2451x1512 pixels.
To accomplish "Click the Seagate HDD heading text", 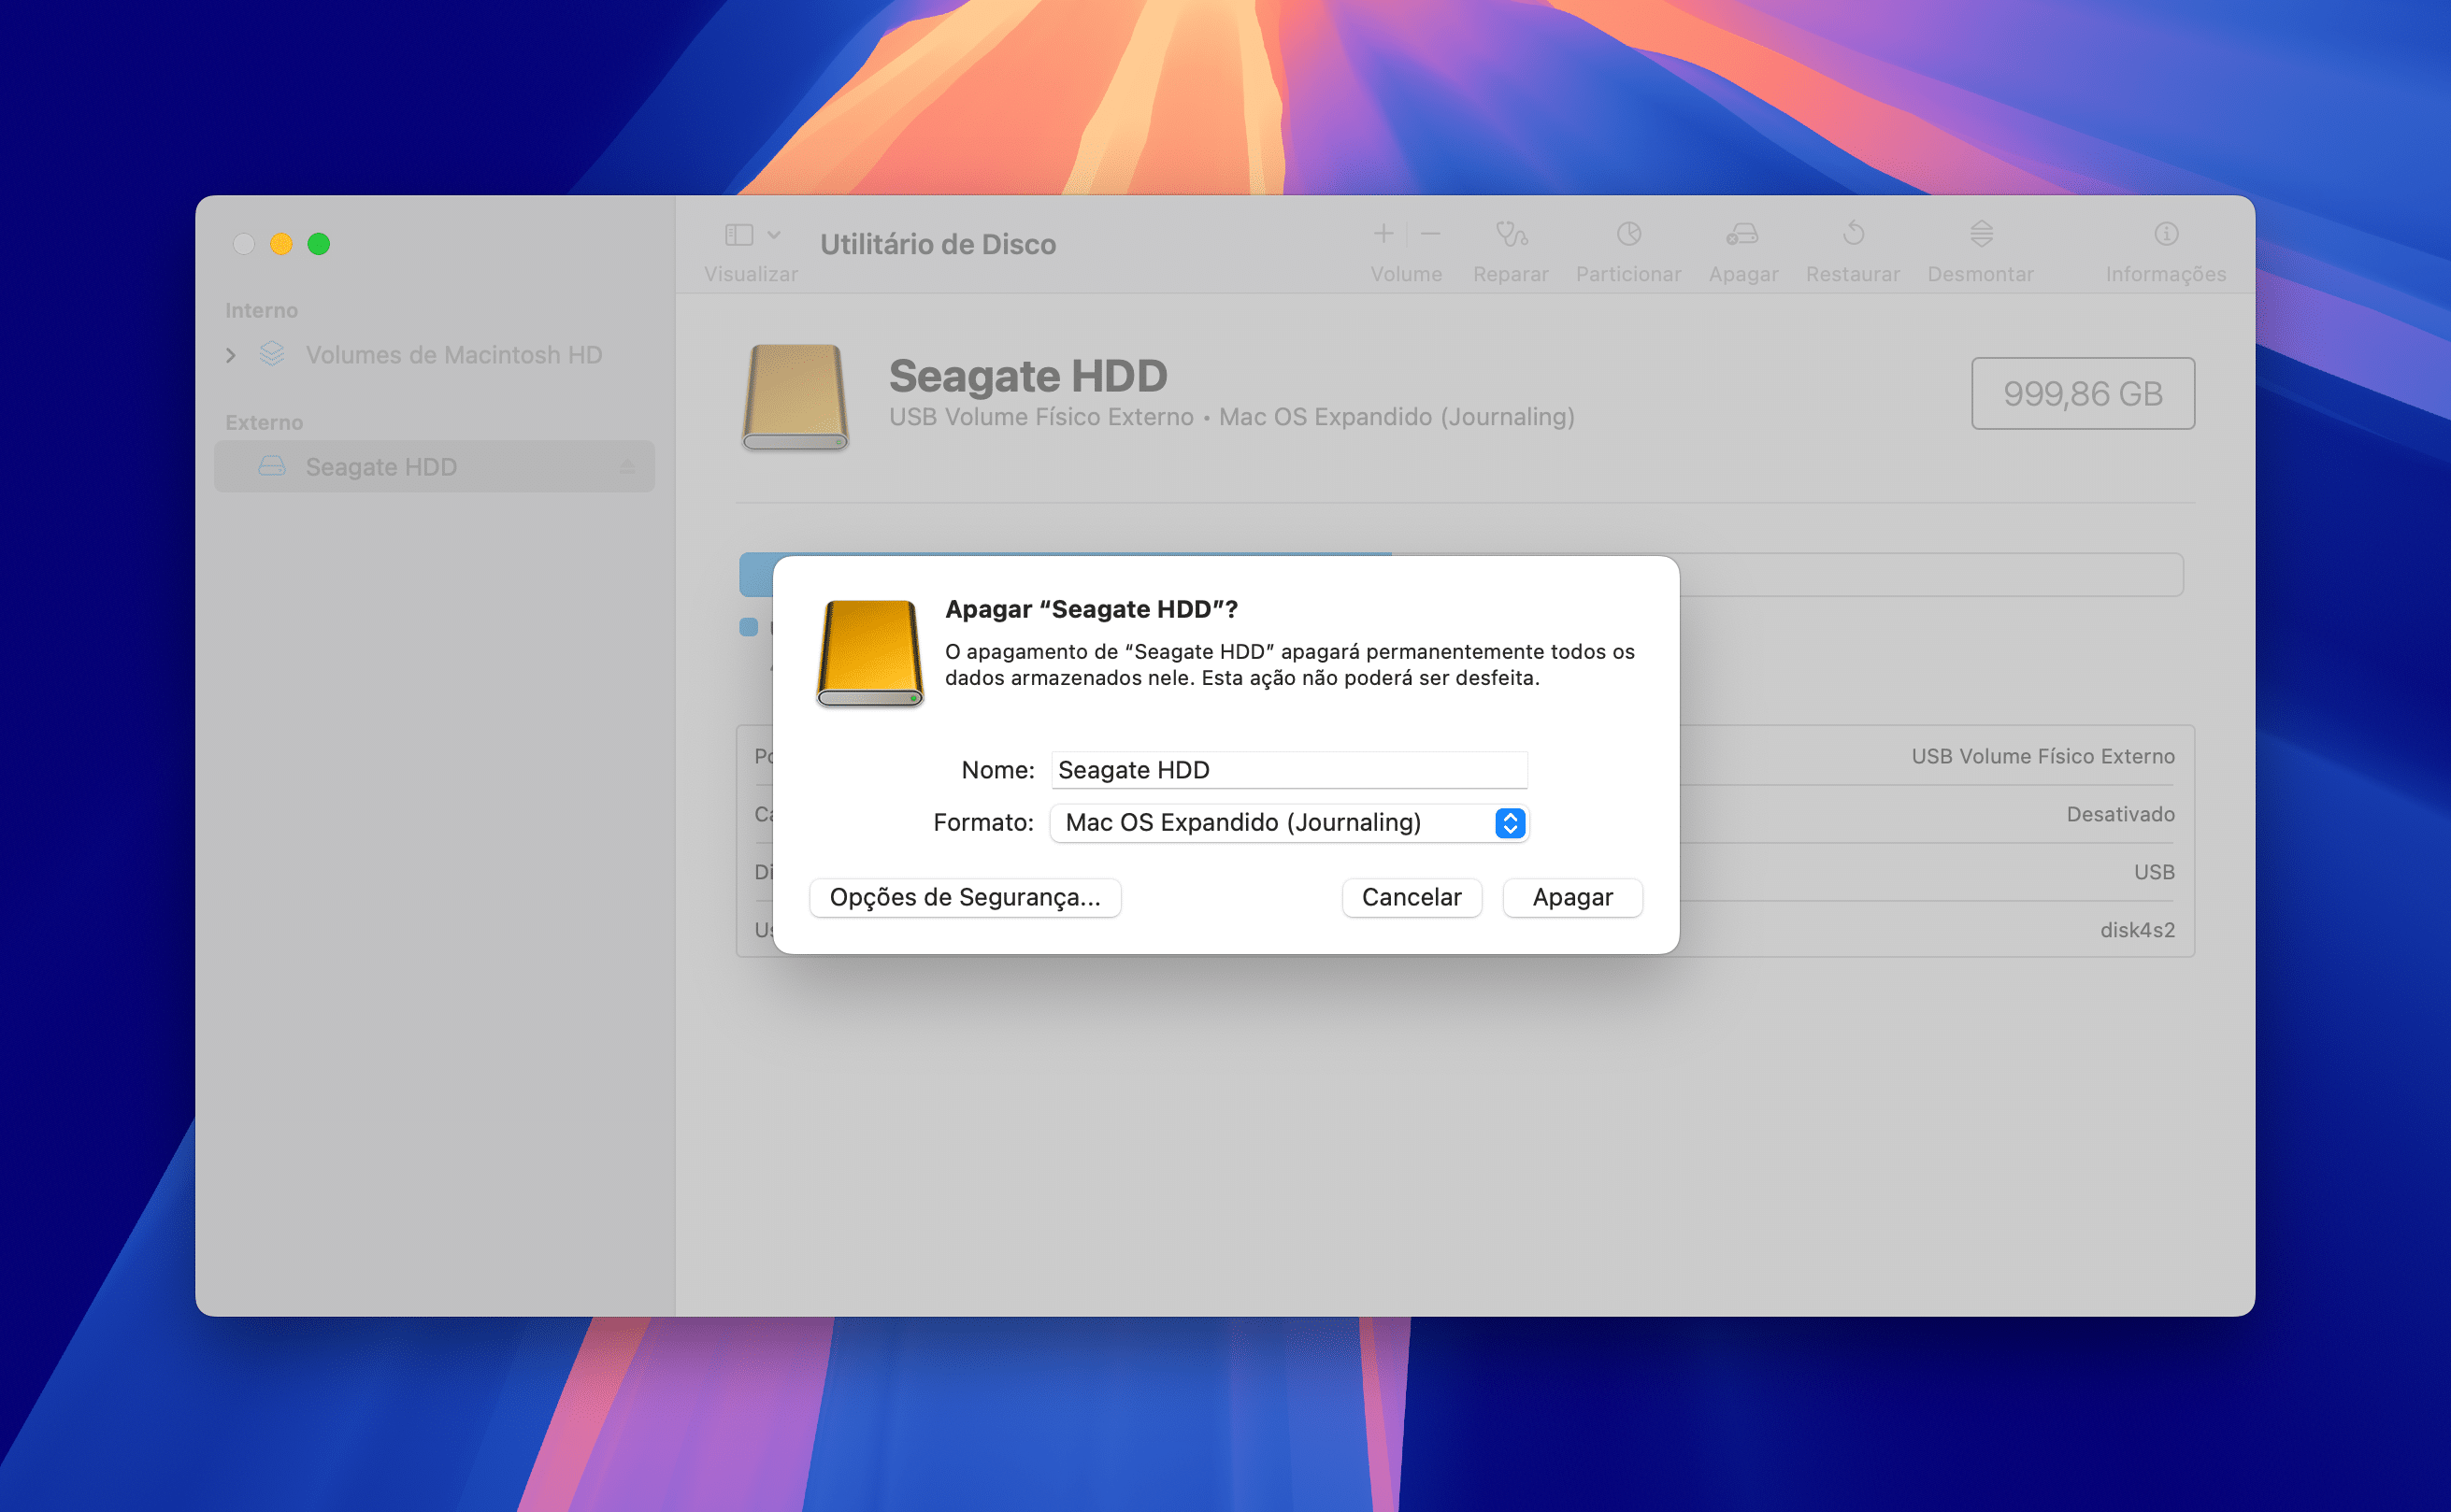I will point(1028,375).
